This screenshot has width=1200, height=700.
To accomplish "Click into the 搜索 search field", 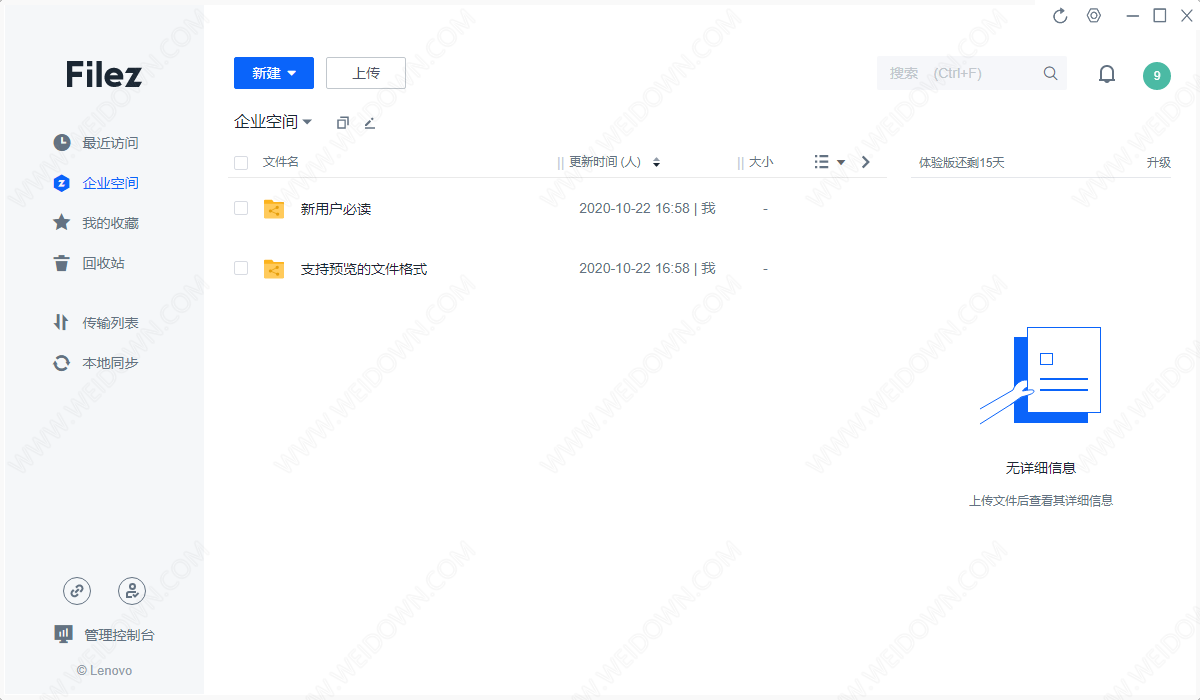I will (x=955, y=73).
